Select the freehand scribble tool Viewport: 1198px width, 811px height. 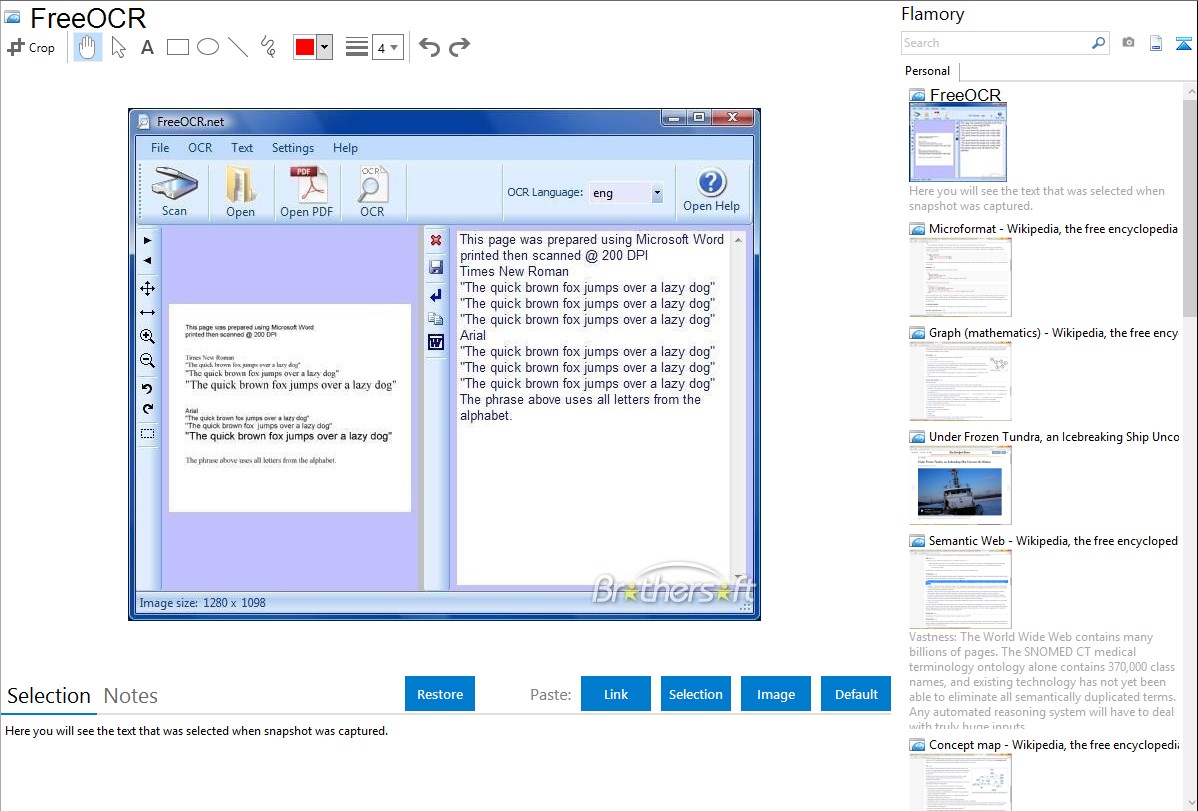click(267, 47)
